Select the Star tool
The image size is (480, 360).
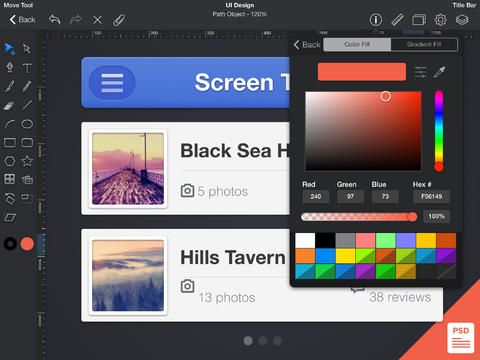point(27,161)
